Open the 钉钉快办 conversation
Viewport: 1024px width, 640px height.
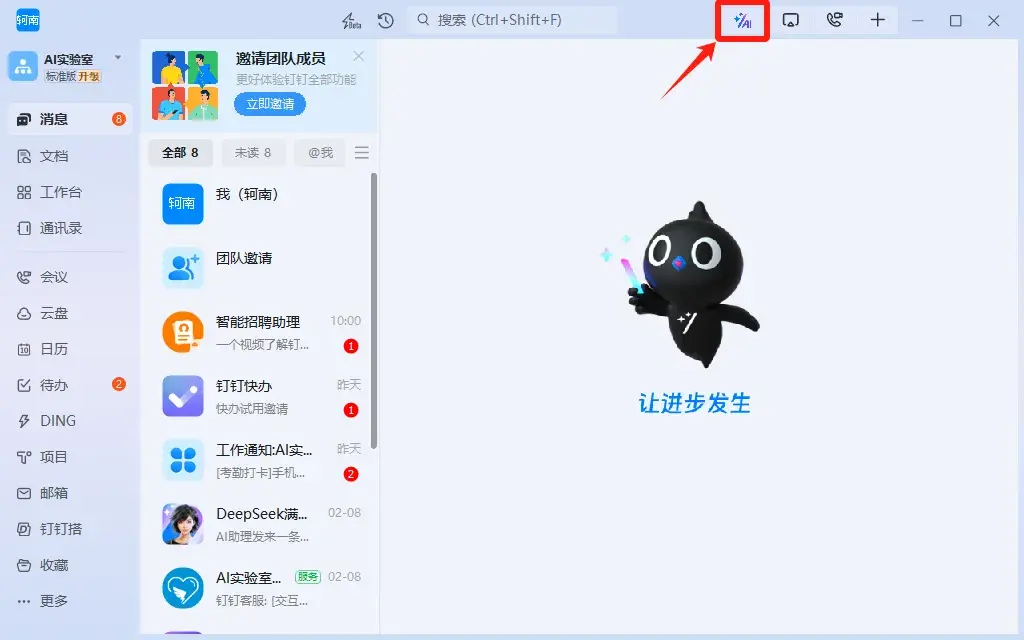(259, 396)
